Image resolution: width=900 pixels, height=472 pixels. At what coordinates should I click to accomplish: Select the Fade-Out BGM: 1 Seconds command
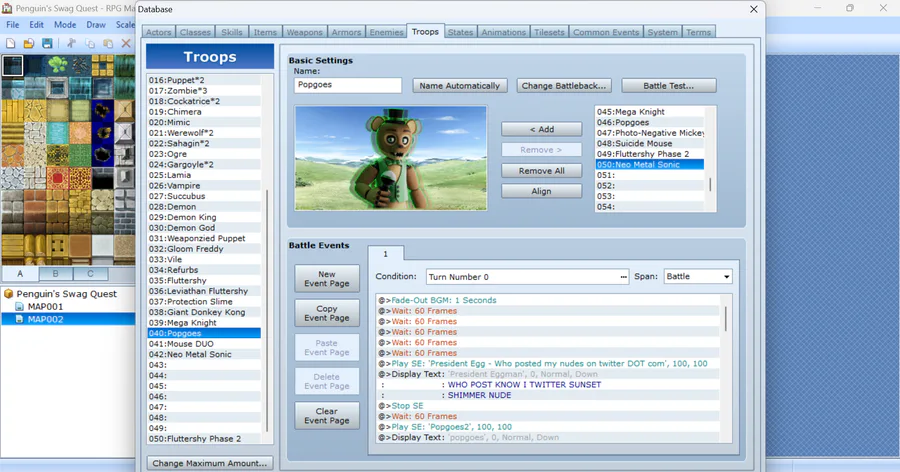[x=548, y=300]
